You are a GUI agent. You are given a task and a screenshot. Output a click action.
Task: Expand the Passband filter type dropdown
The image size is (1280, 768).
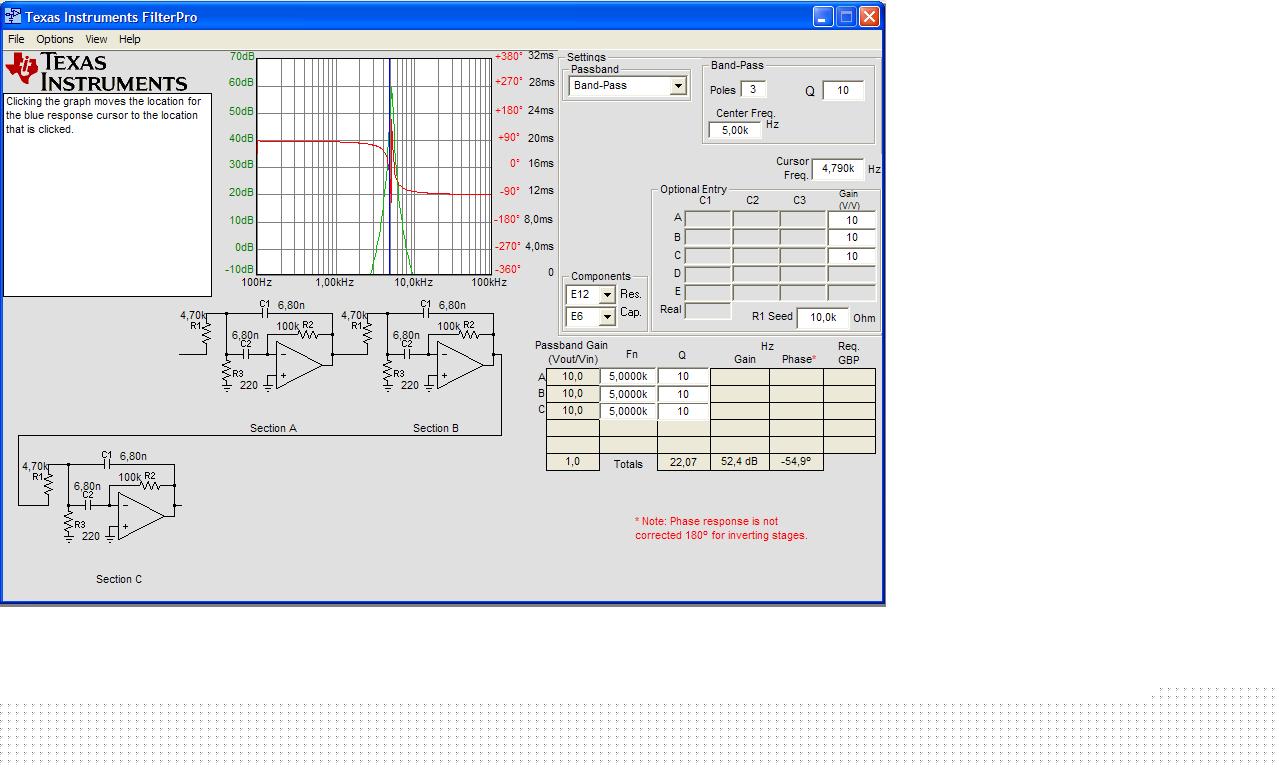pyautogui.click(x=678, y=86)
